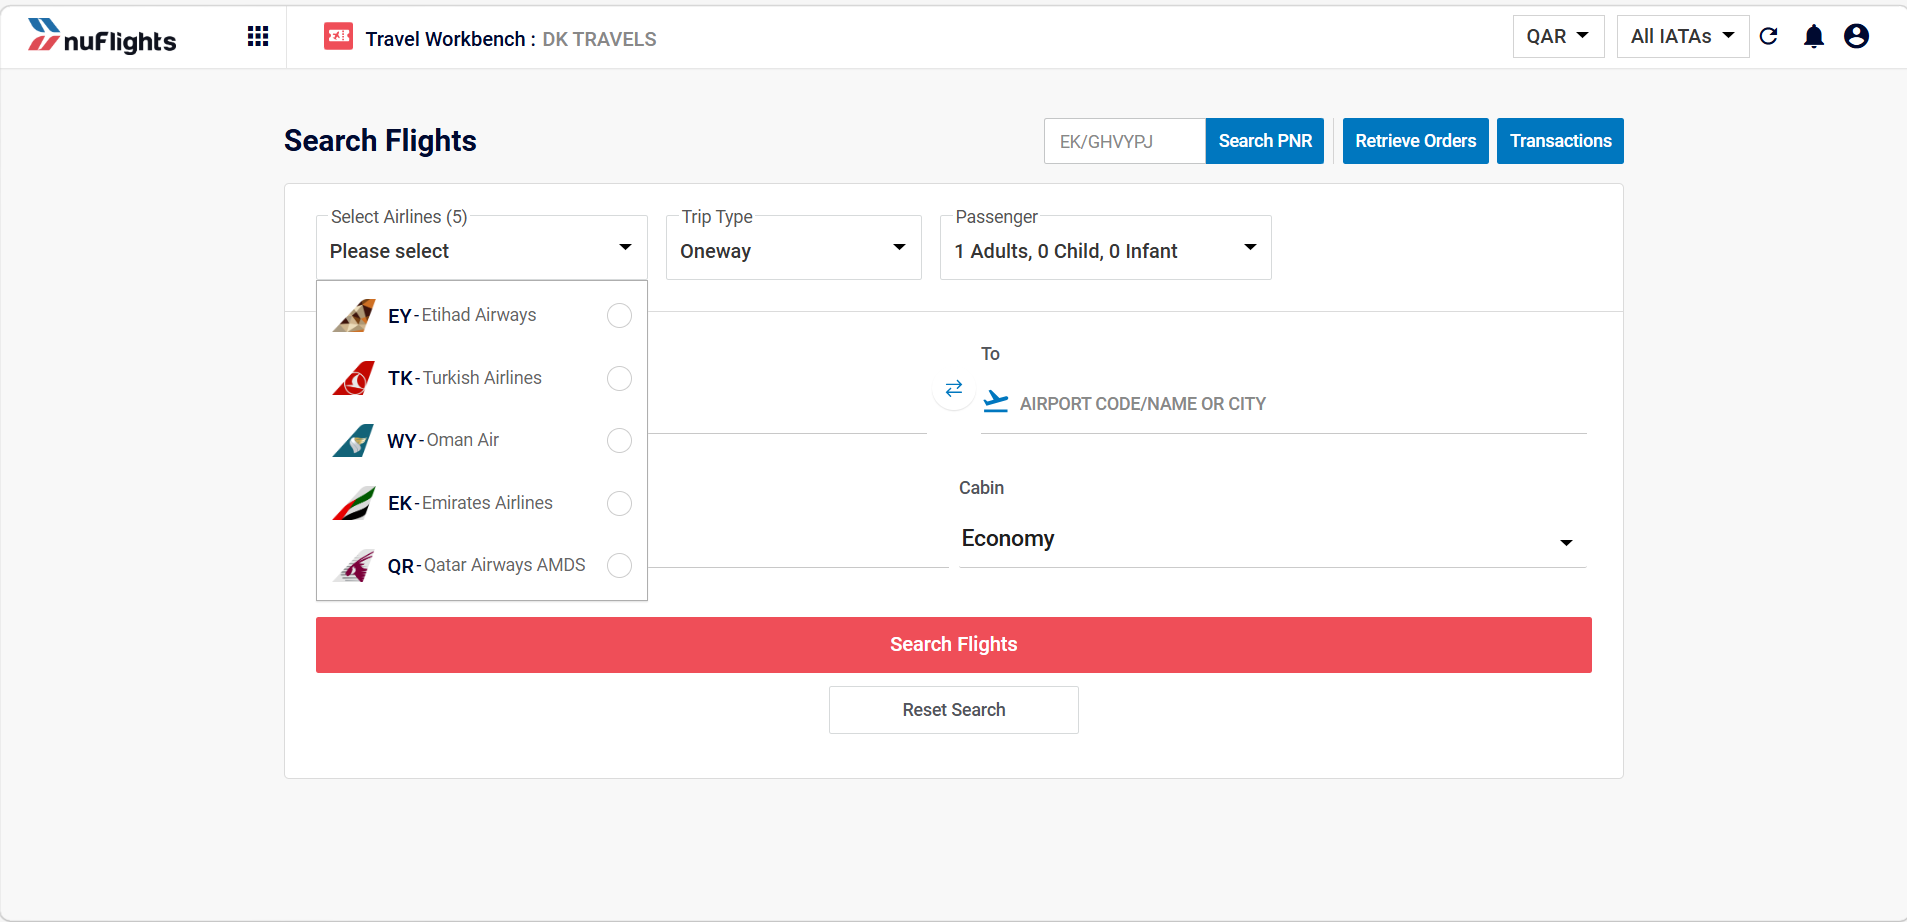Open the Cabin Economy dropdown
Screen dimensions: 1907x922
tap(1272, 539)
